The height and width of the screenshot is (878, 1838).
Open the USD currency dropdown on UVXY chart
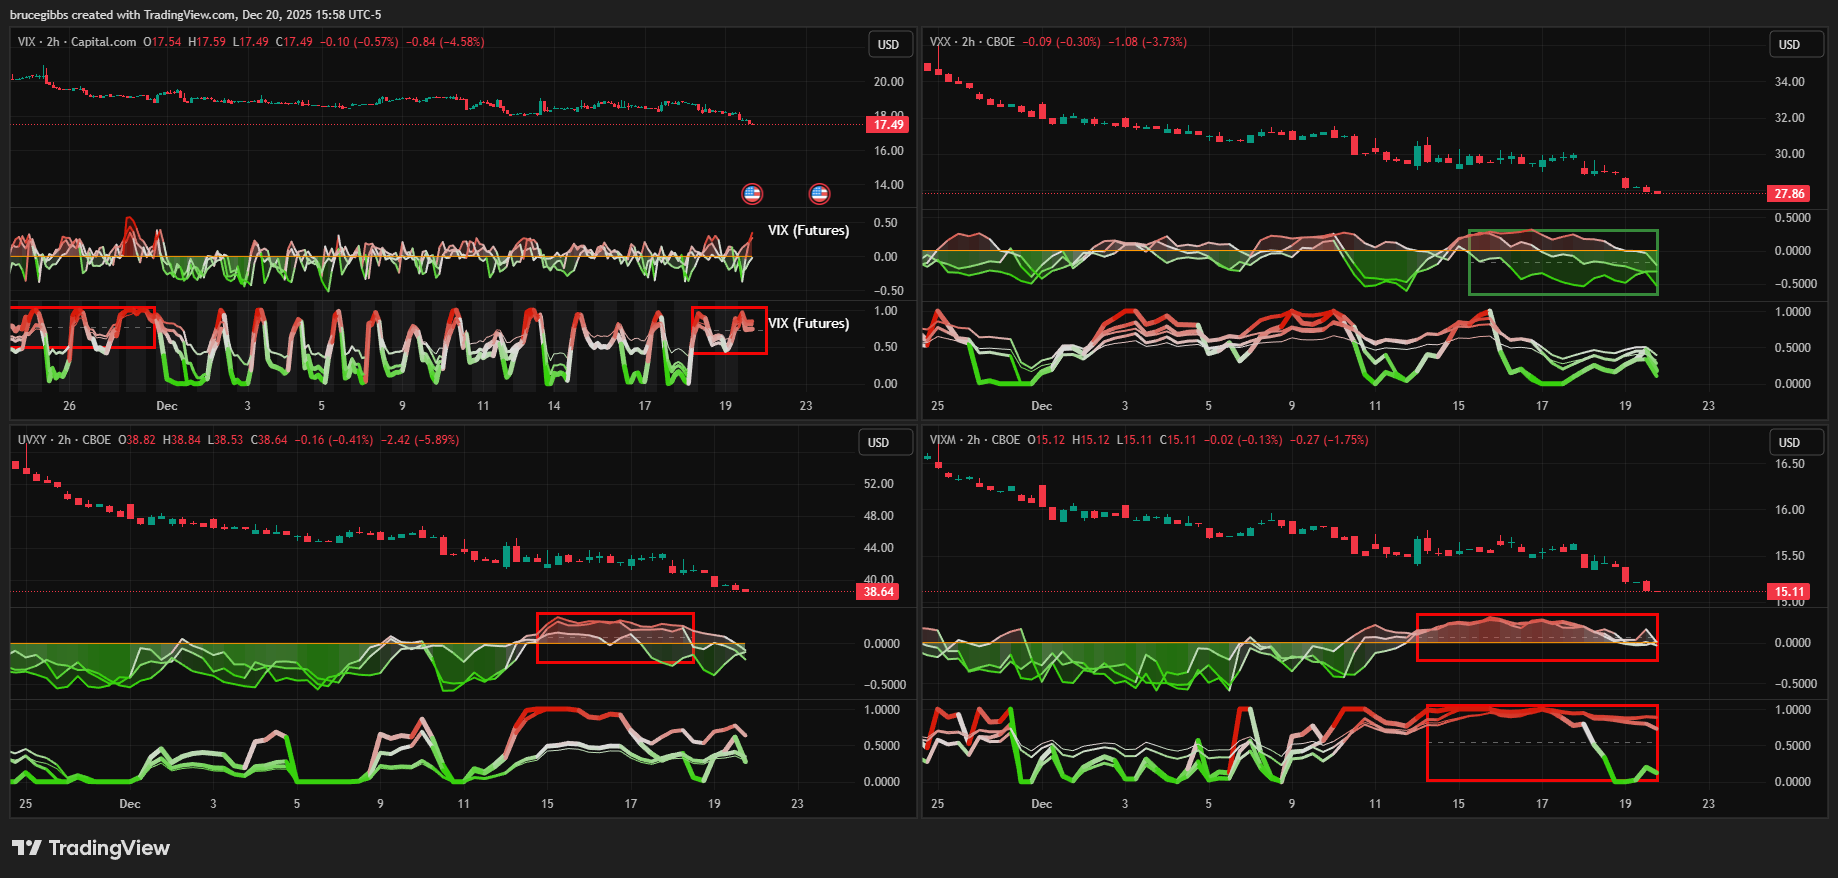pos(878,443)
